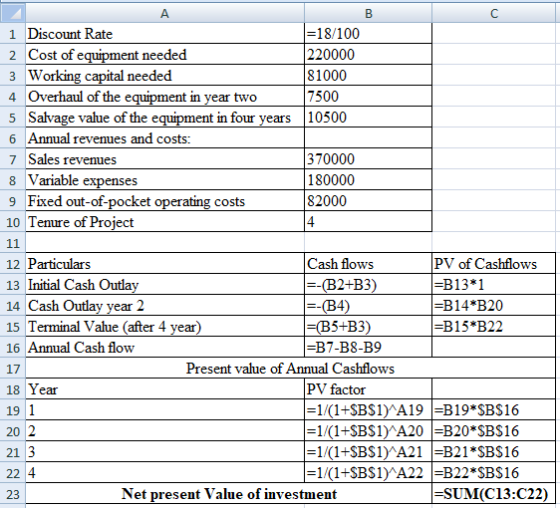Click 'Present value of Annual Cashflows' merged cell
Image resolution: width=560 pixels, height=508 pixels.
[290, 368]
